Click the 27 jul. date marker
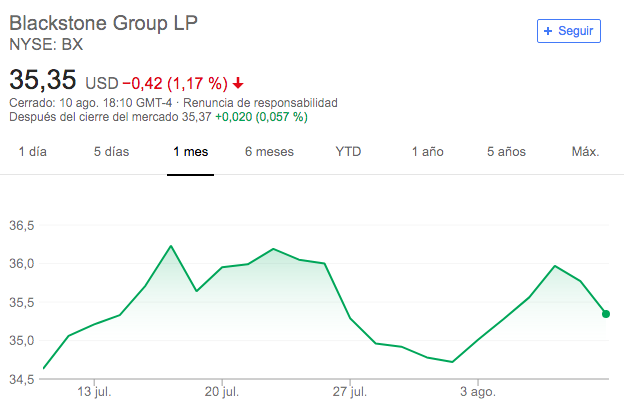 pyautogui.click(x=350, y=391)
